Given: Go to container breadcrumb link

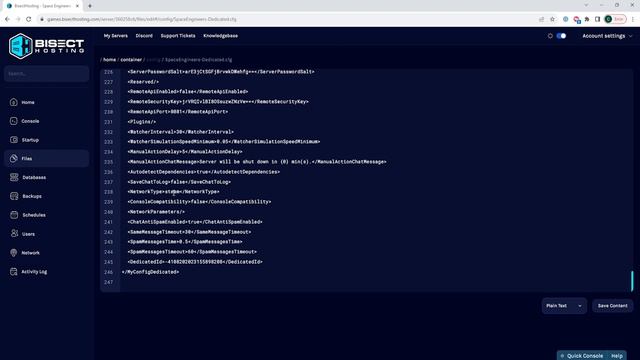Looking at the screenshot, I should pos(131,60).
